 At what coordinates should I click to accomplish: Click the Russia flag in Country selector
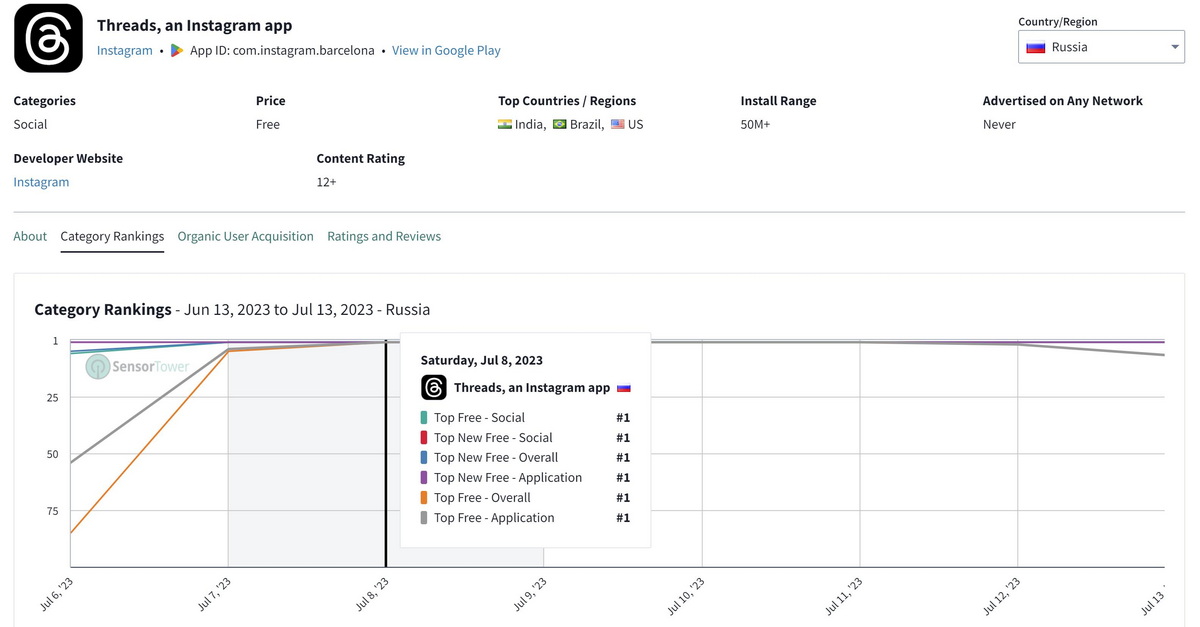coord(1036,47)
